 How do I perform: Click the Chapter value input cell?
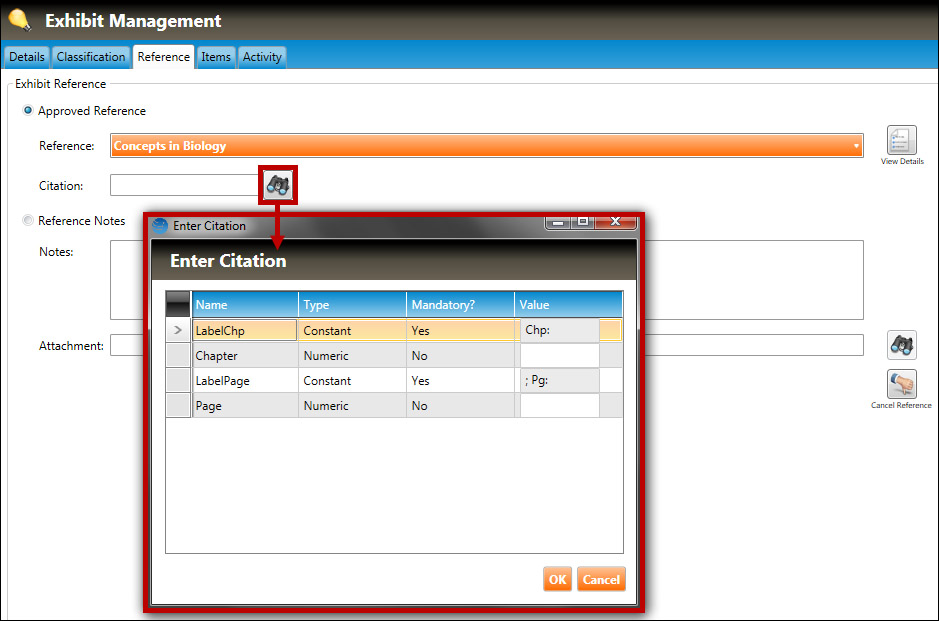click(559, 356)
